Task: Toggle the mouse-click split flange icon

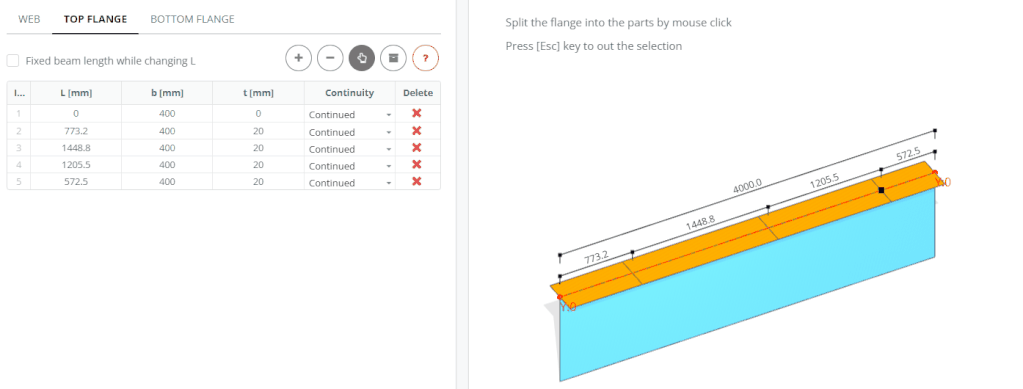Action: [362, 58]
